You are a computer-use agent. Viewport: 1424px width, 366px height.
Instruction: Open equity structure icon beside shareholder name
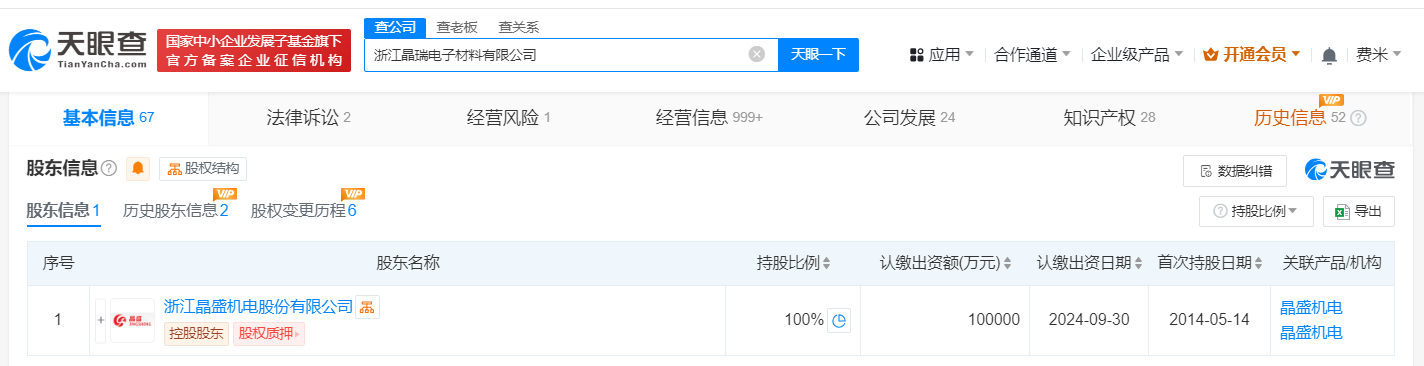point(368,307)
